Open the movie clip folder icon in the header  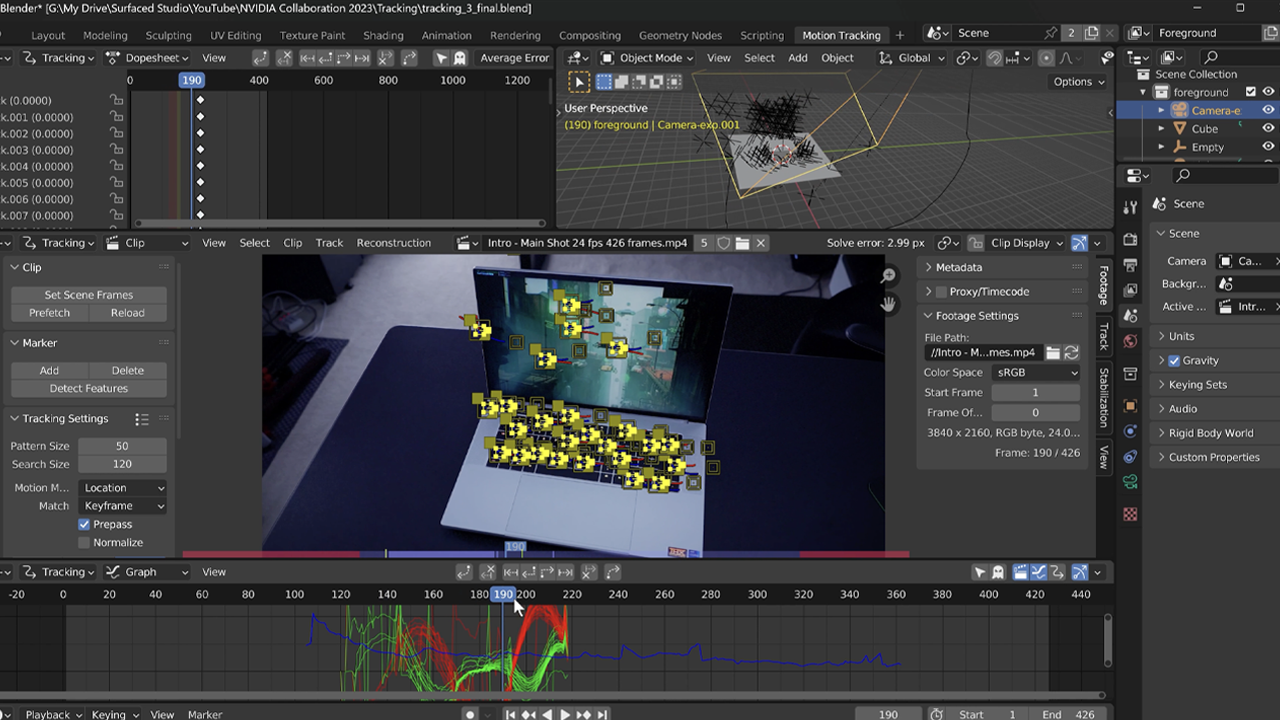coord(742,243)
